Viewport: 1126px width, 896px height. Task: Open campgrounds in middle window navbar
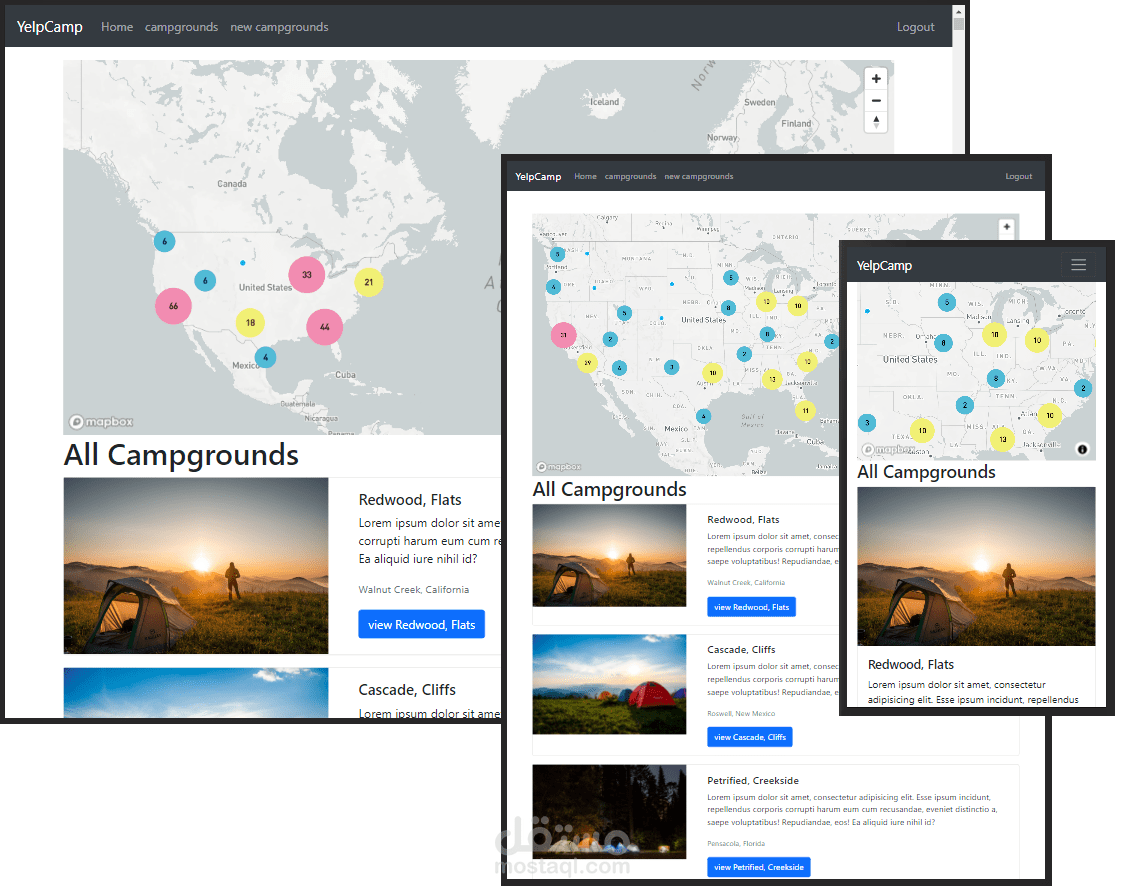[x=631, y=176]
